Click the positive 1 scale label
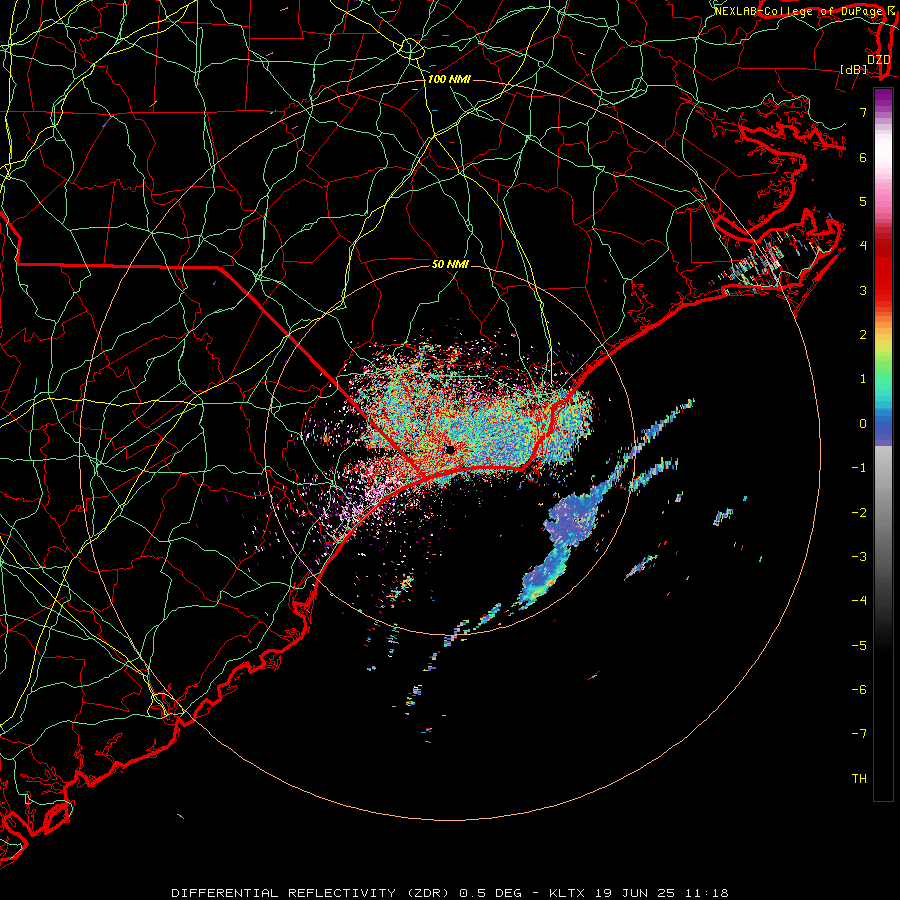 (863, 379)
